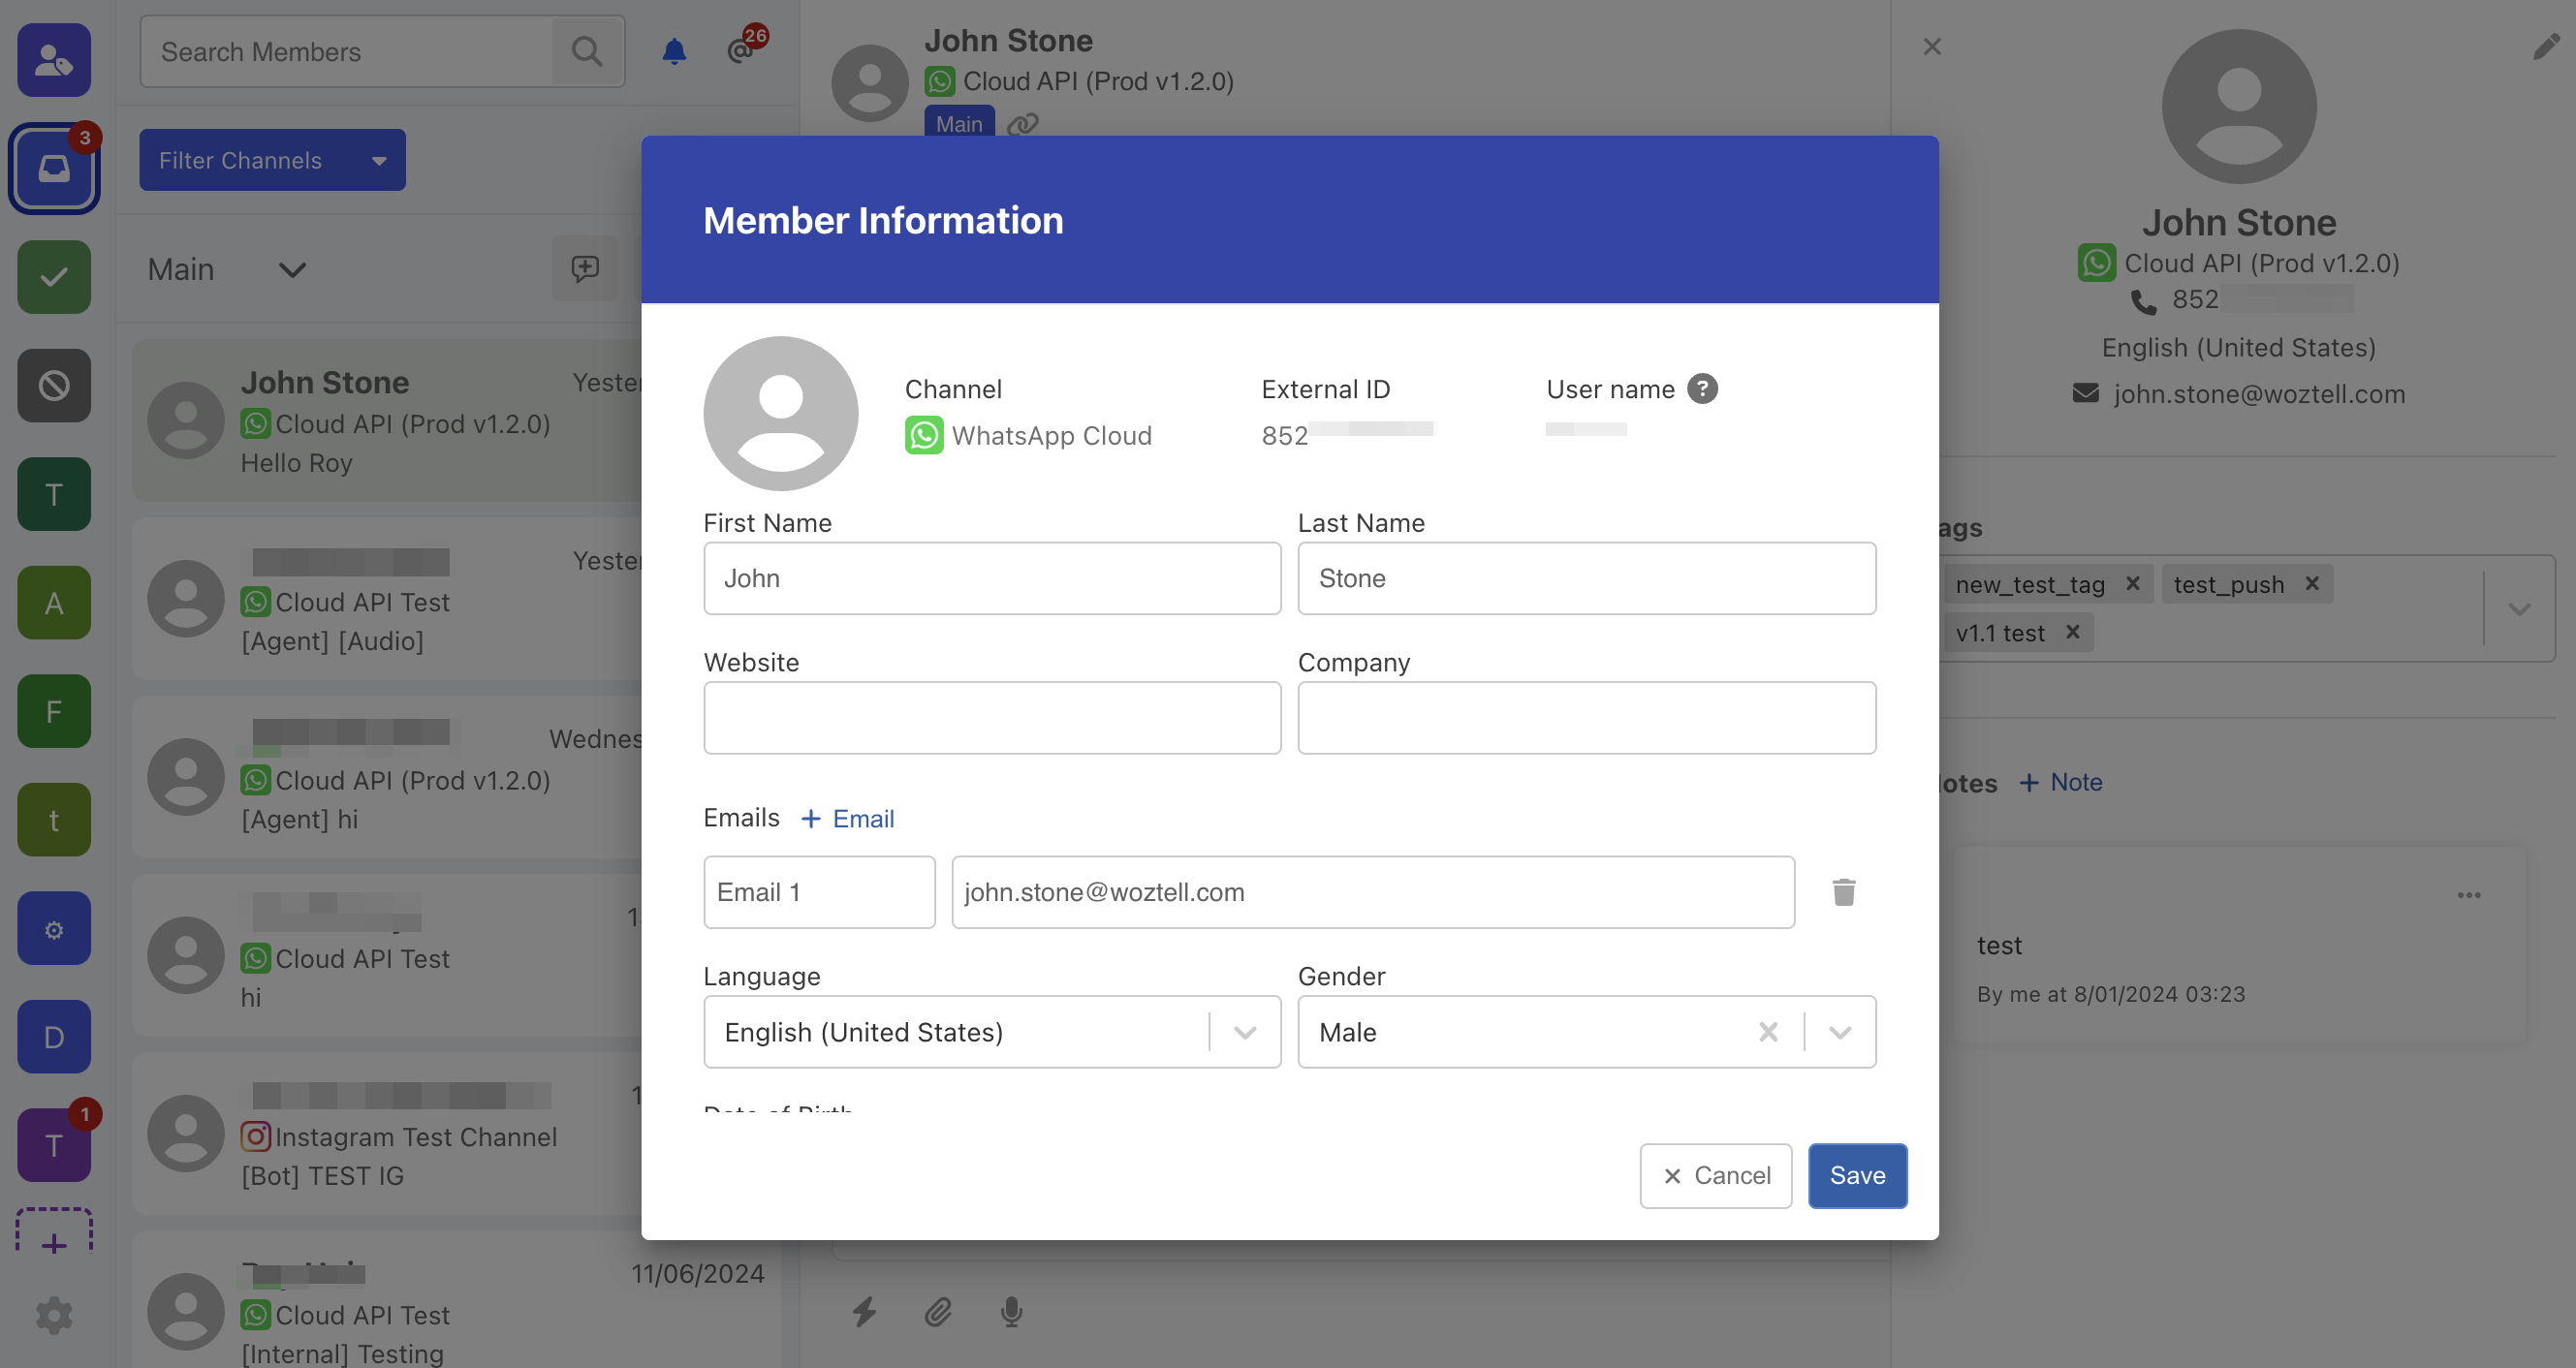2576x1368 pixels.
Task: Click the trash icon beside Email 1
Action: 1843,891
